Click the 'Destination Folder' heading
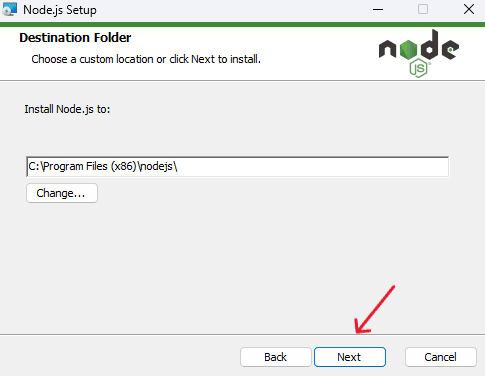The image size is (485, 376). tap(75, 38)
